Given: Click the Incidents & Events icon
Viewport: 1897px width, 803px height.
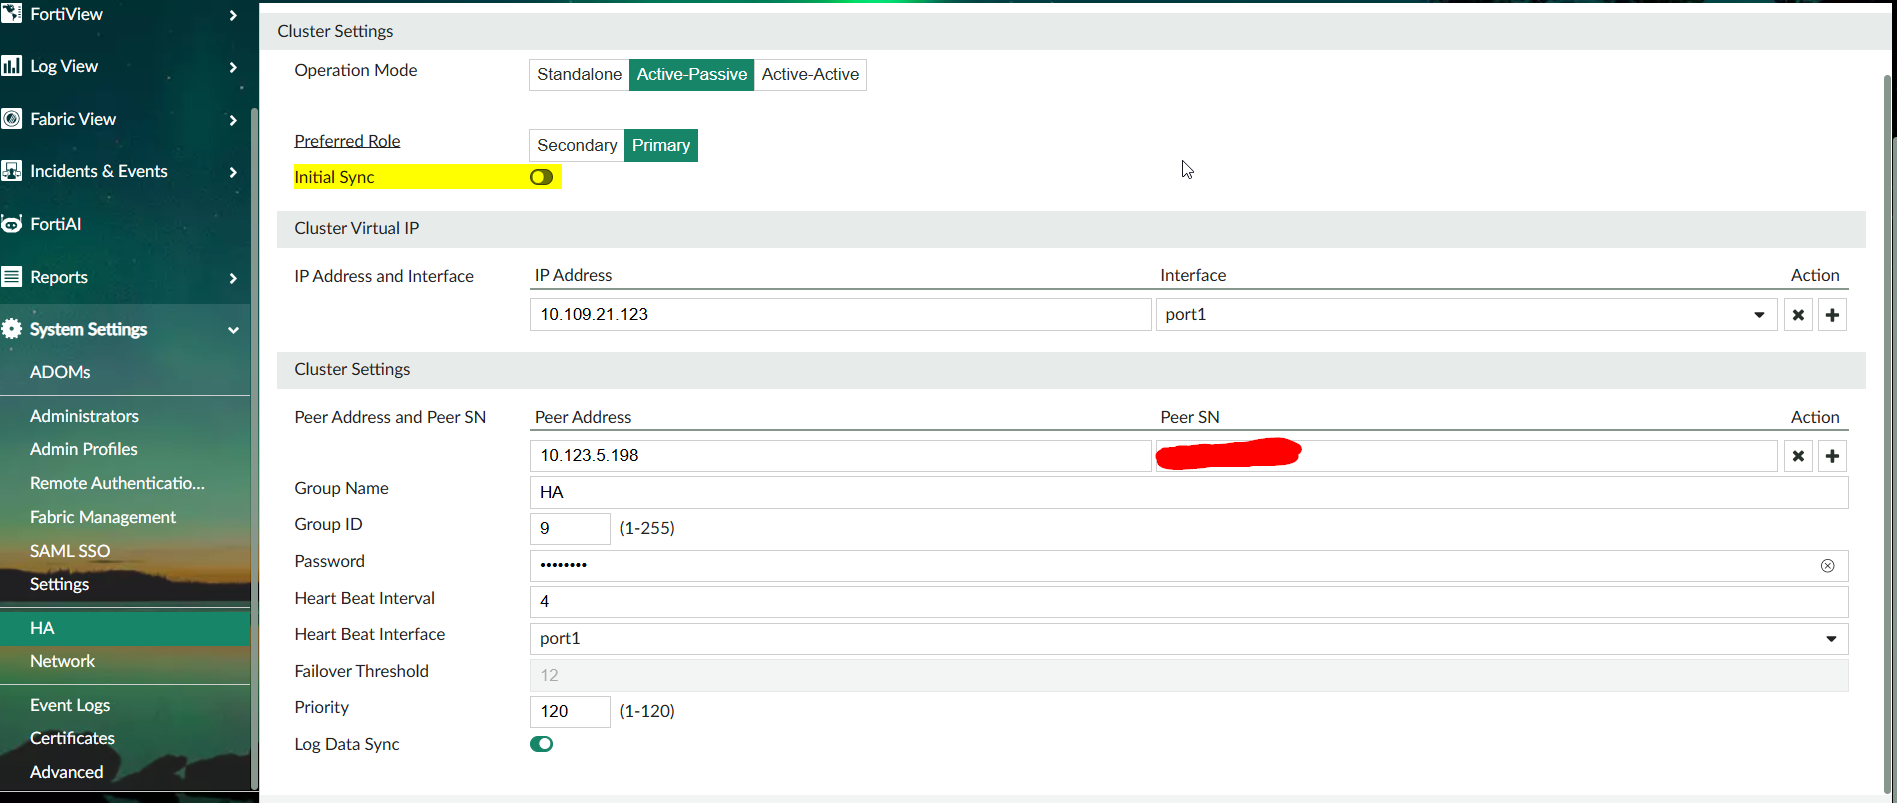Looking at the screenshot, I should [x=12, y=171].
